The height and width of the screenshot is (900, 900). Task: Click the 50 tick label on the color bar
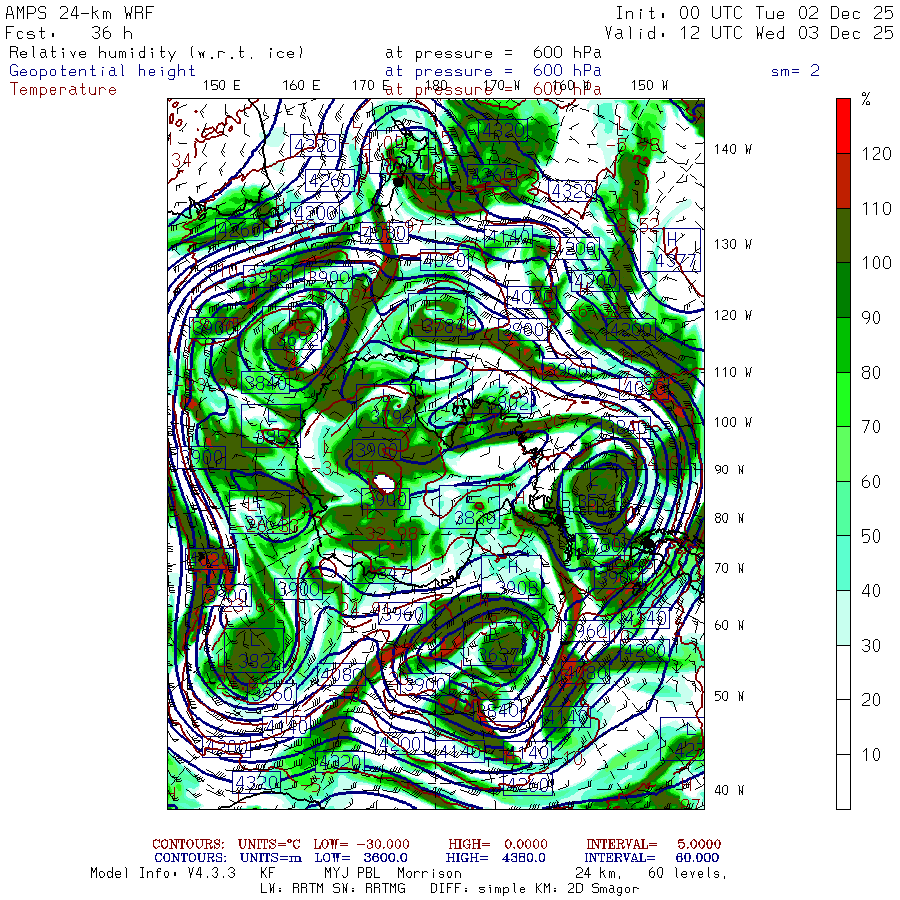pyautogui.click(x=871, y=536)
